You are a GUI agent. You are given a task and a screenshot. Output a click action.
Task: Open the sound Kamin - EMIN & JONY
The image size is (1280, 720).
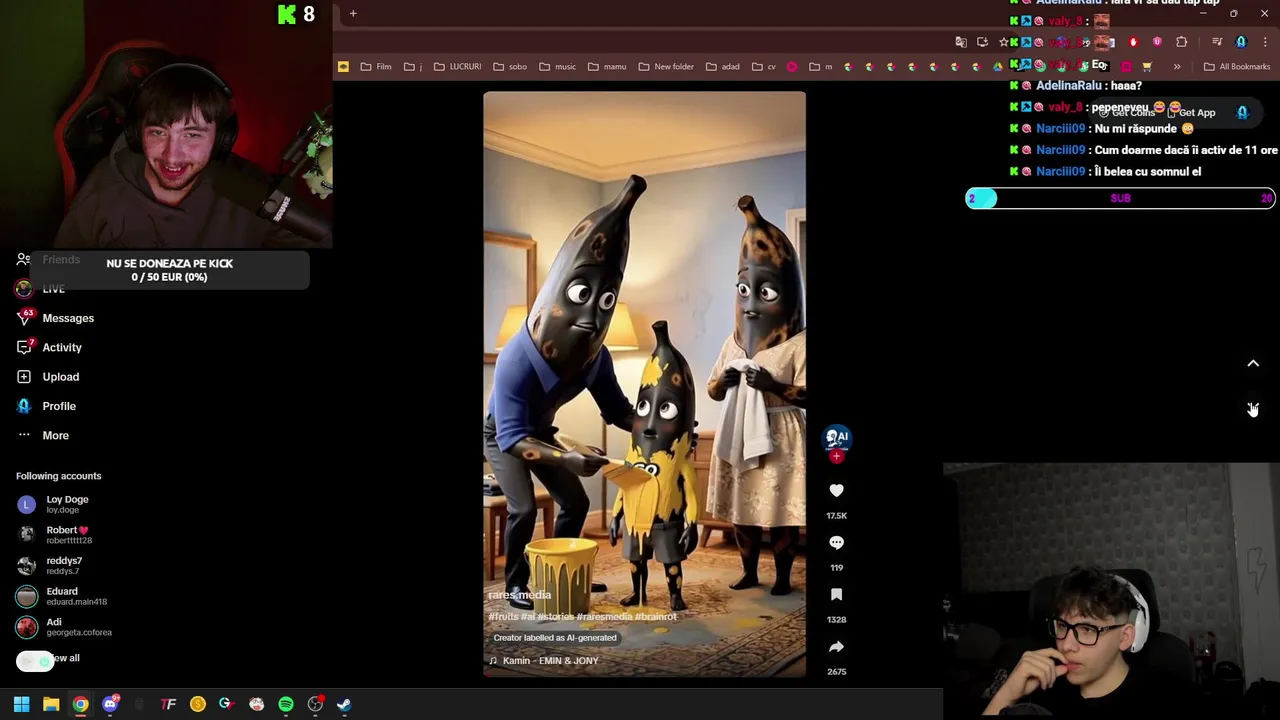pos(543,661)
